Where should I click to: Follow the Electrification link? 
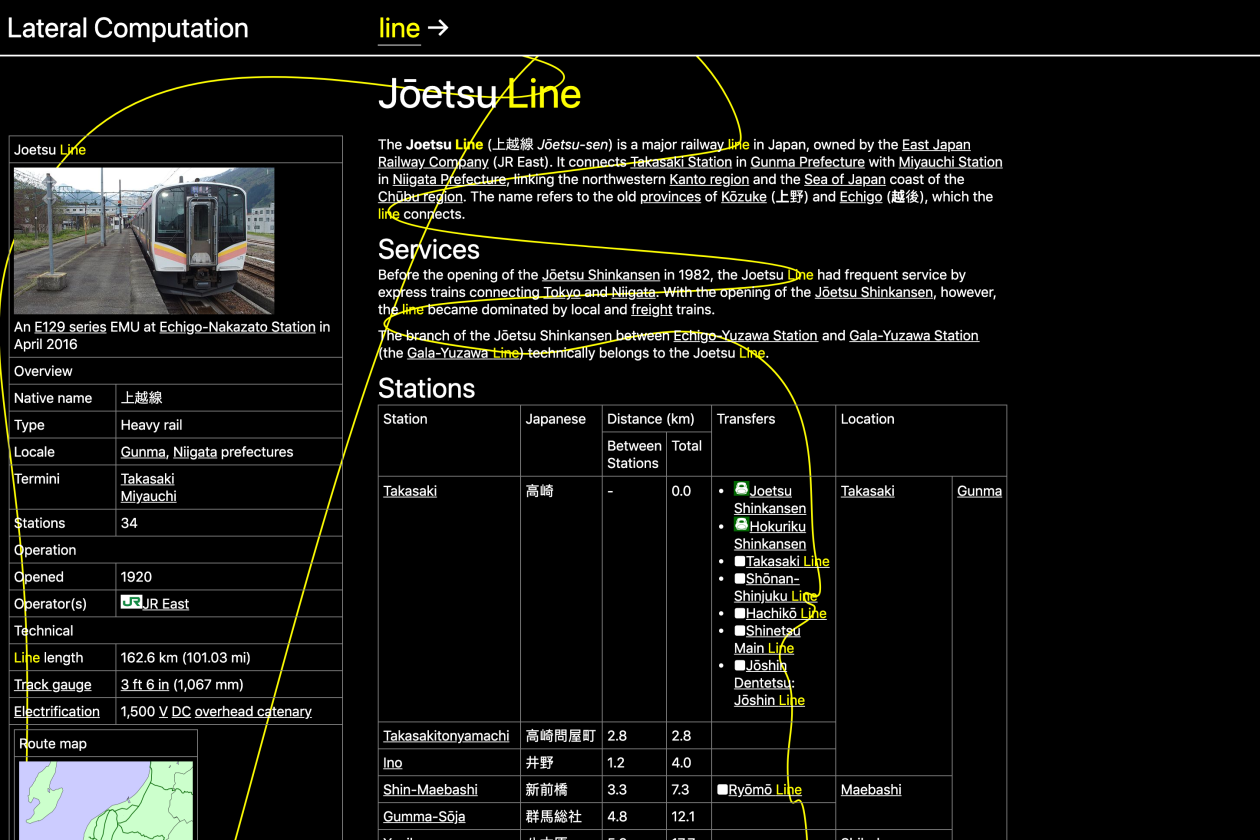[x=57, y=712]
